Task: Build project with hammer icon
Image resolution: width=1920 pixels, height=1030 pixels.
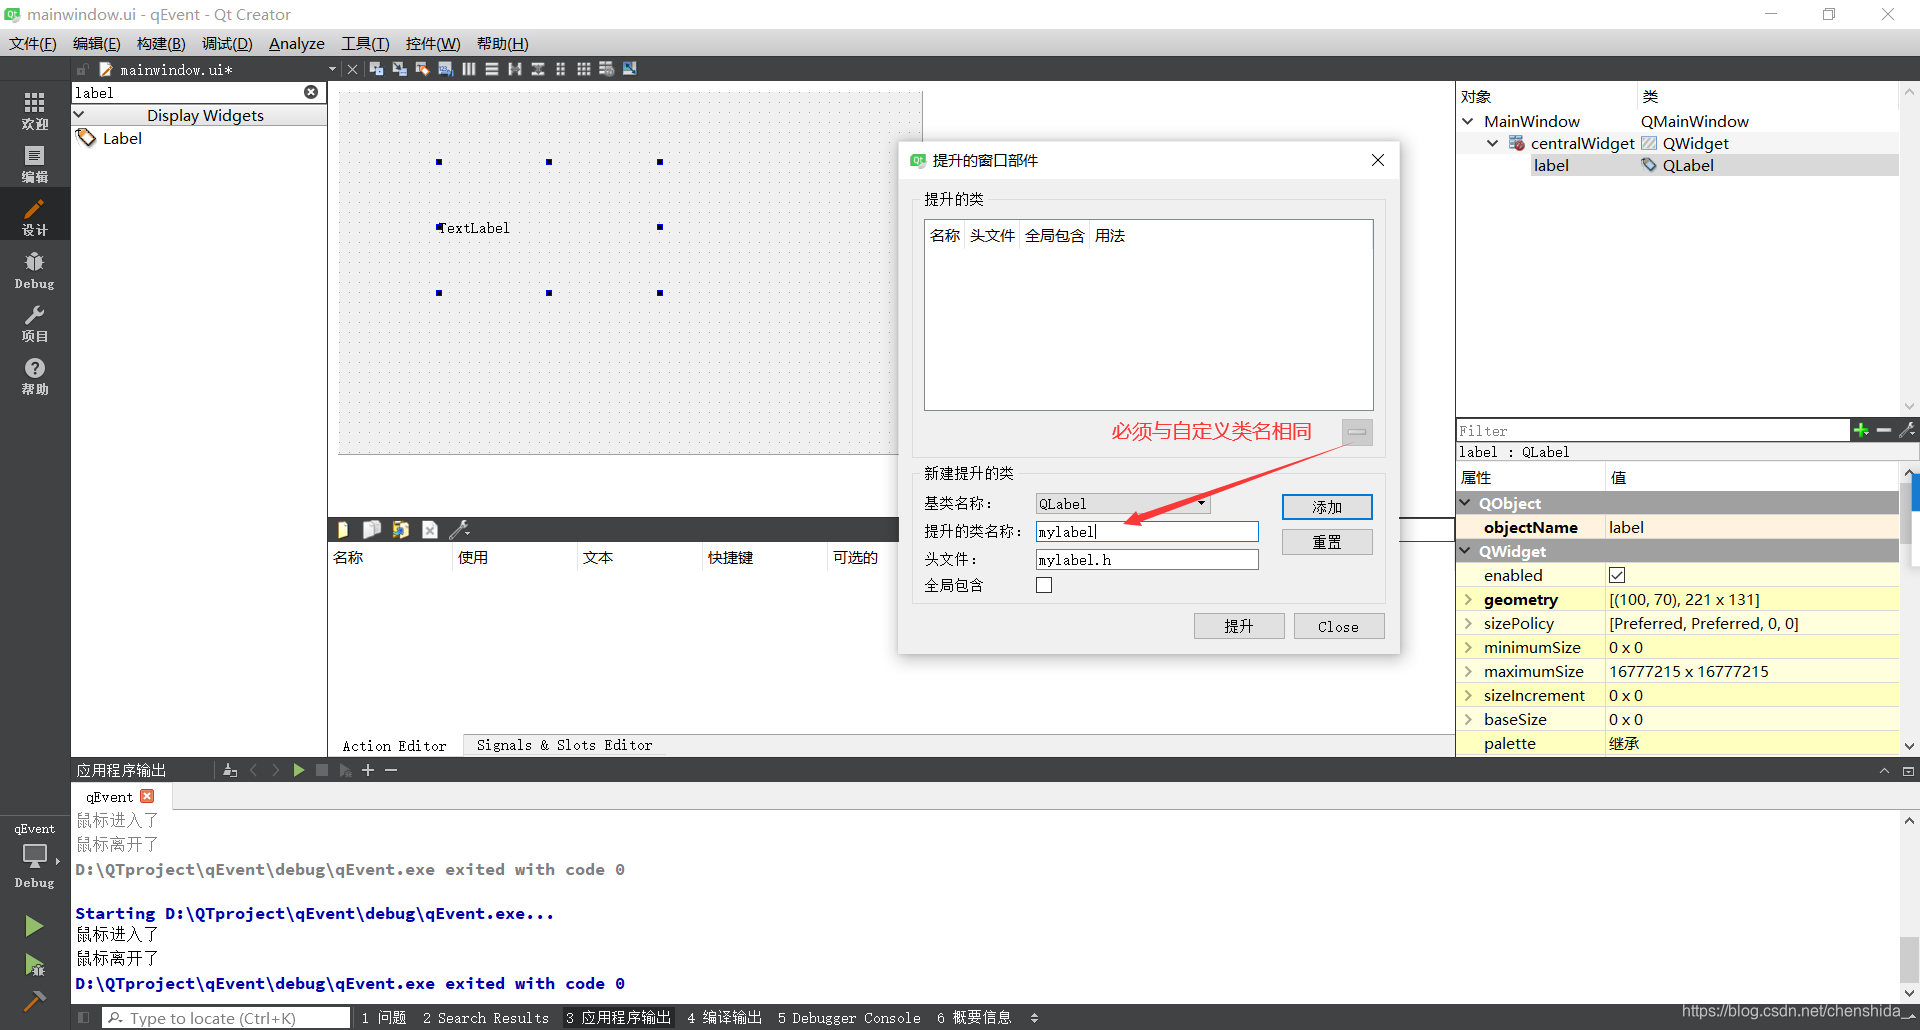Action: click(34, 1000)
